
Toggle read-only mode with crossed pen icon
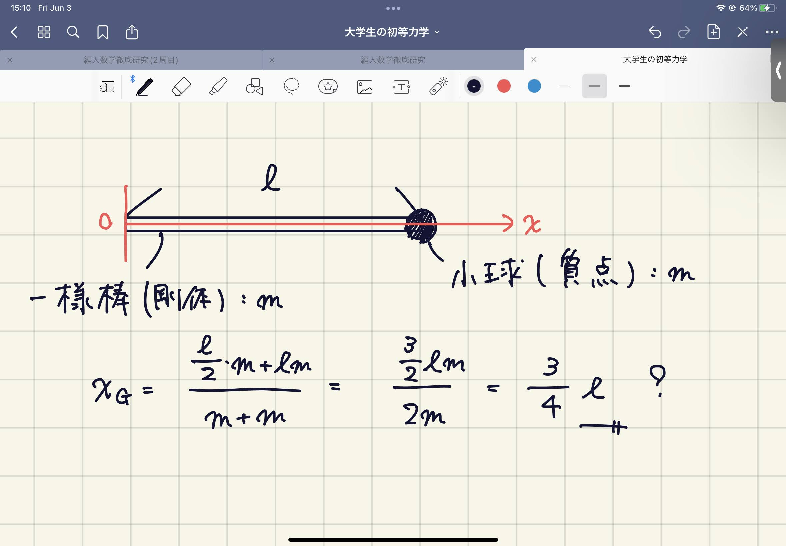click(x=743, y=32)
